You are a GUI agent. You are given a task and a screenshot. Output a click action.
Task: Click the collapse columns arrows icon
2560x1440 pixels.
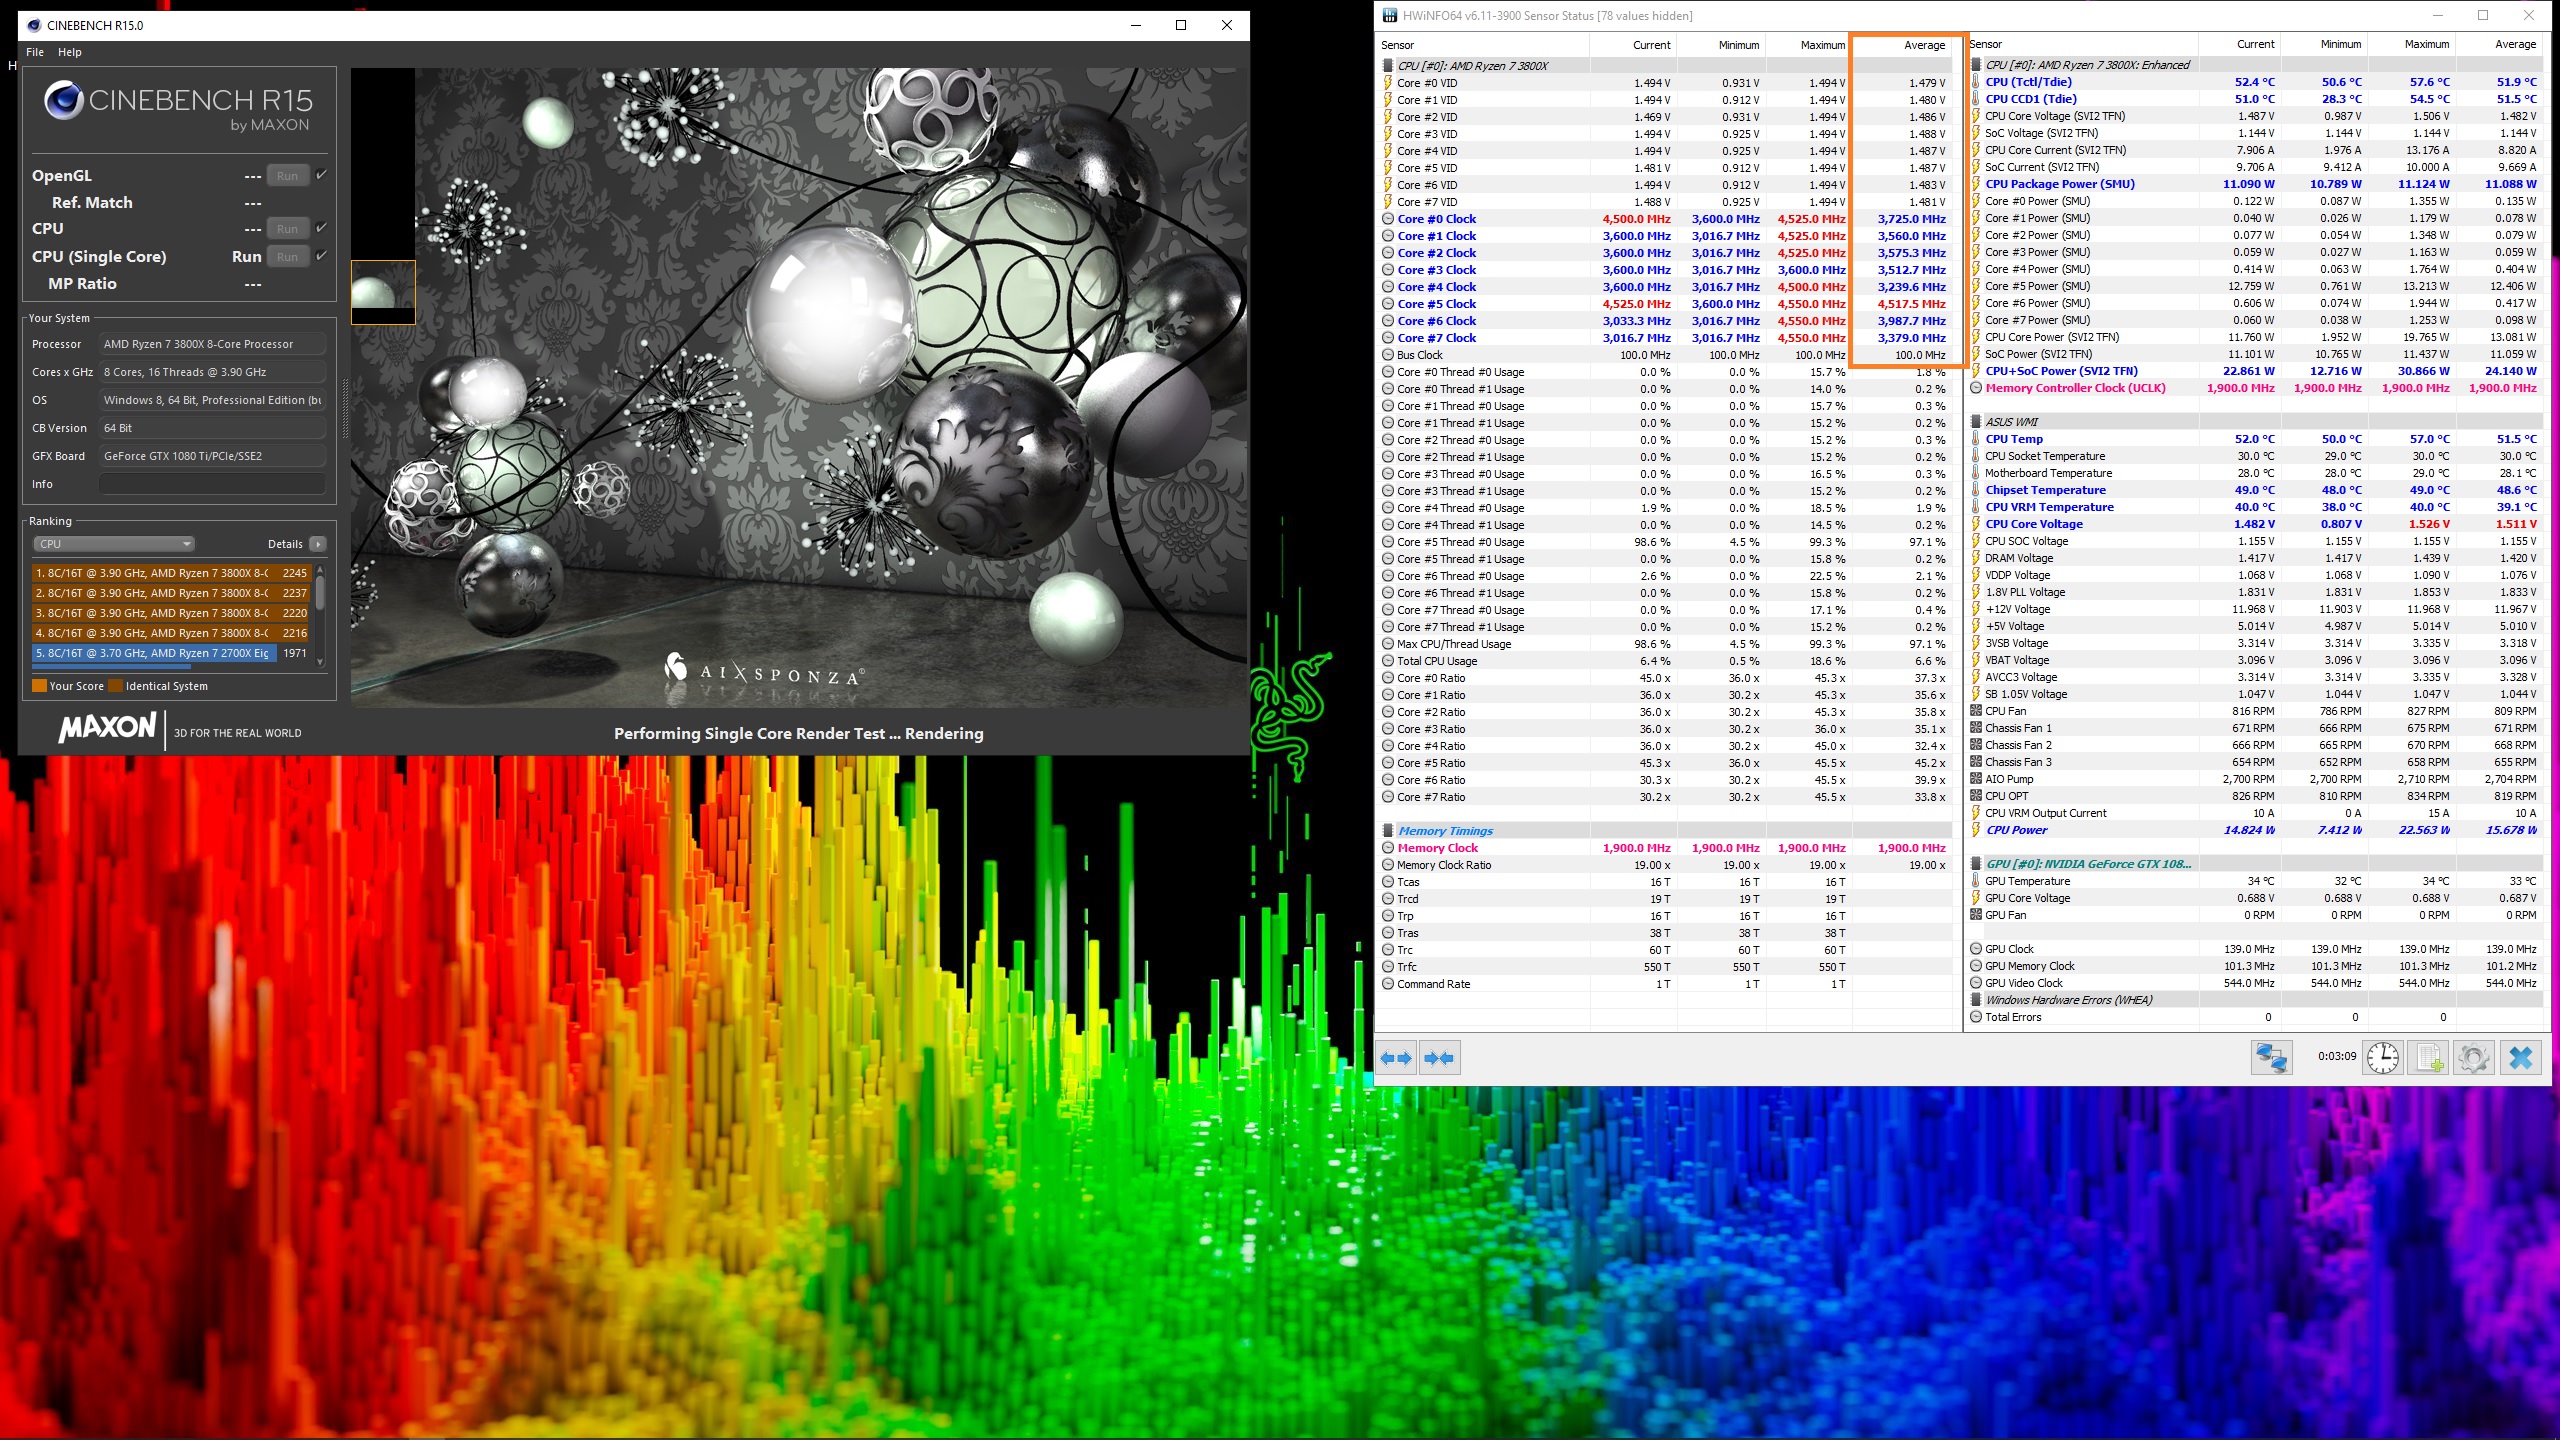(x=1439, y=1058)
